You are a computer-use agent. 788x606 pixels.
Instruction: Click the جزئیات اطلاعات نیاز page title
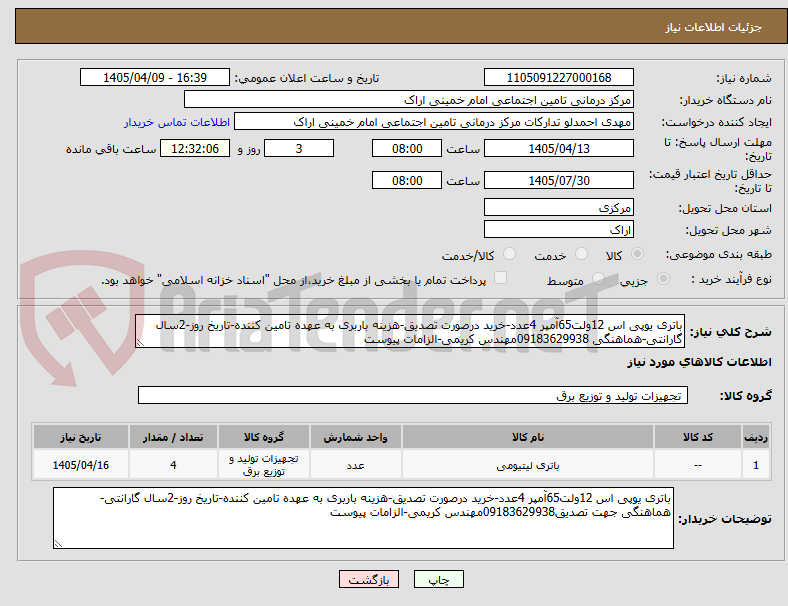coord(714,27)
